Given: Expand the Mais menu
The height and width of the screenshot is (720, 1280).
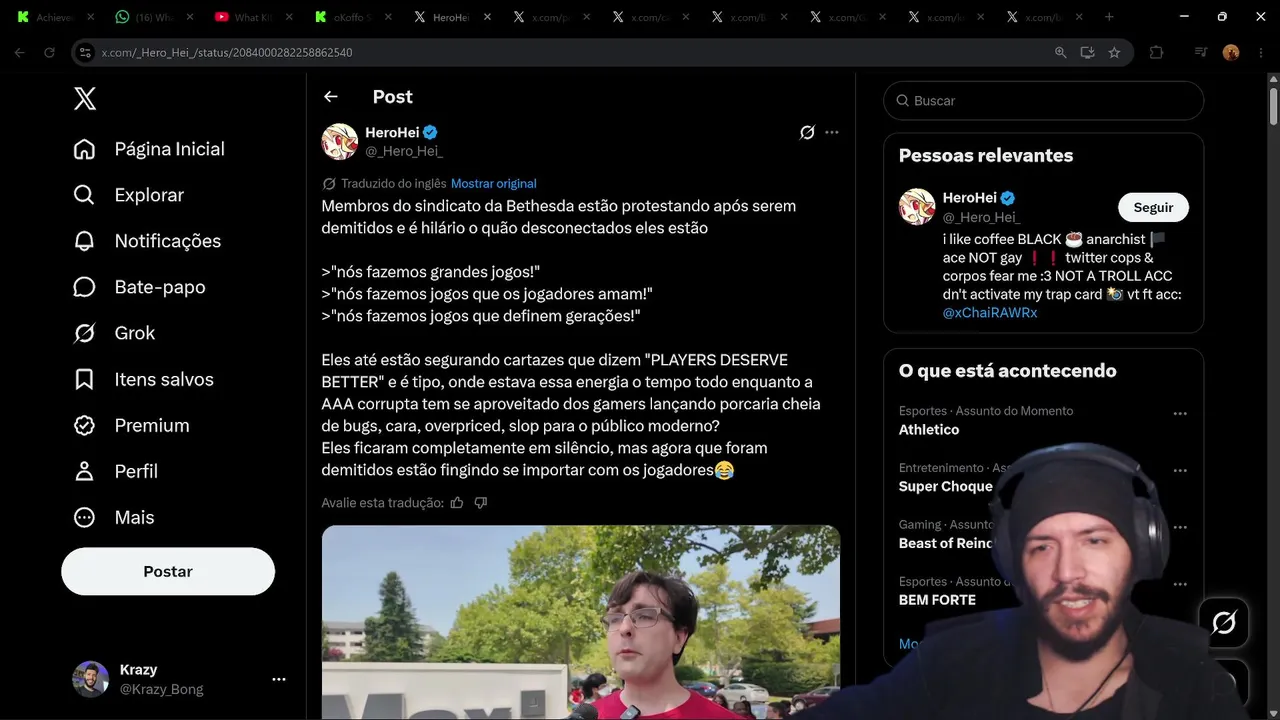Looking at the screenshot, I should coord(113,517).
